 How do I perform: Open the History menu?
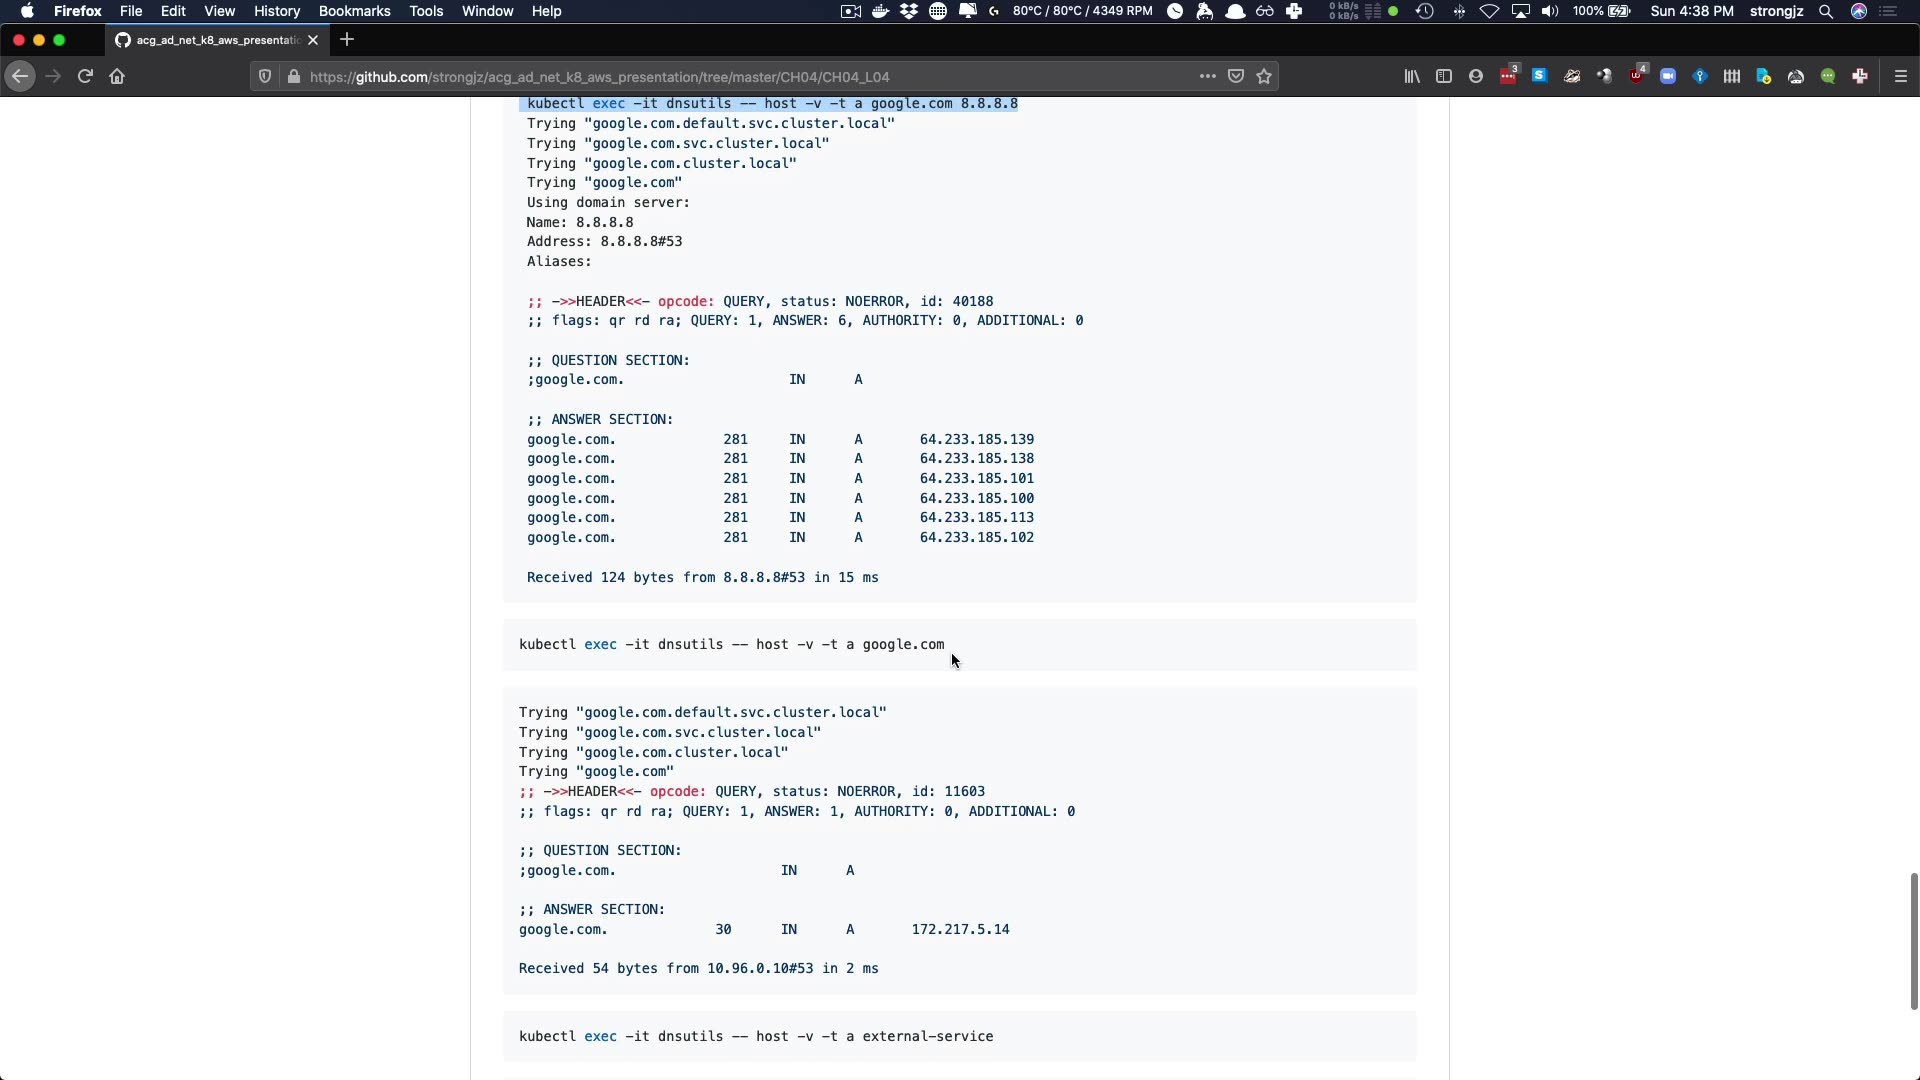pos(276,11)
